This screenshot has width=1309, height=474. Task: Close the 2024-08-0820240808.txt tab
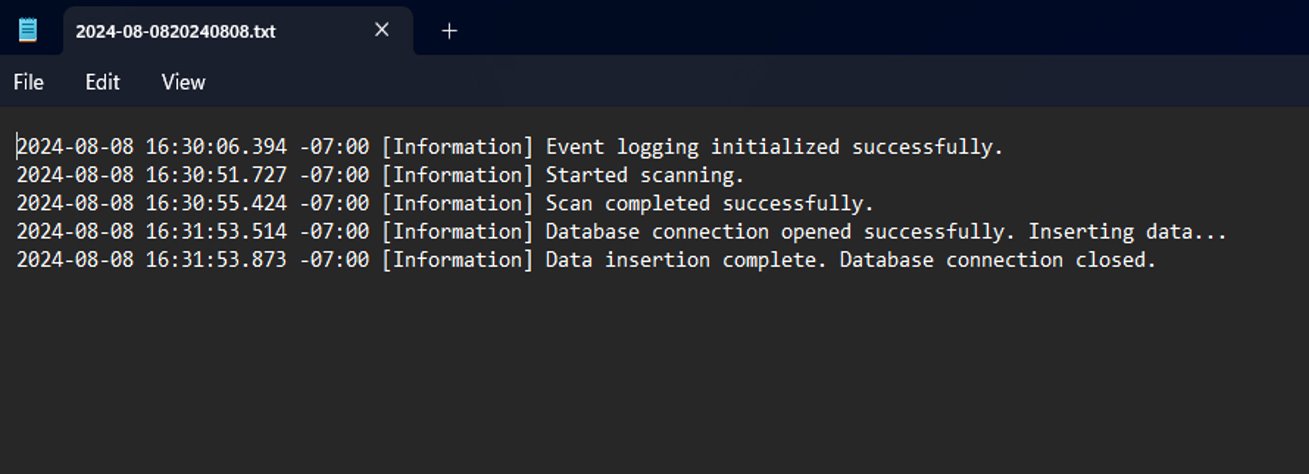click(381, 30)
